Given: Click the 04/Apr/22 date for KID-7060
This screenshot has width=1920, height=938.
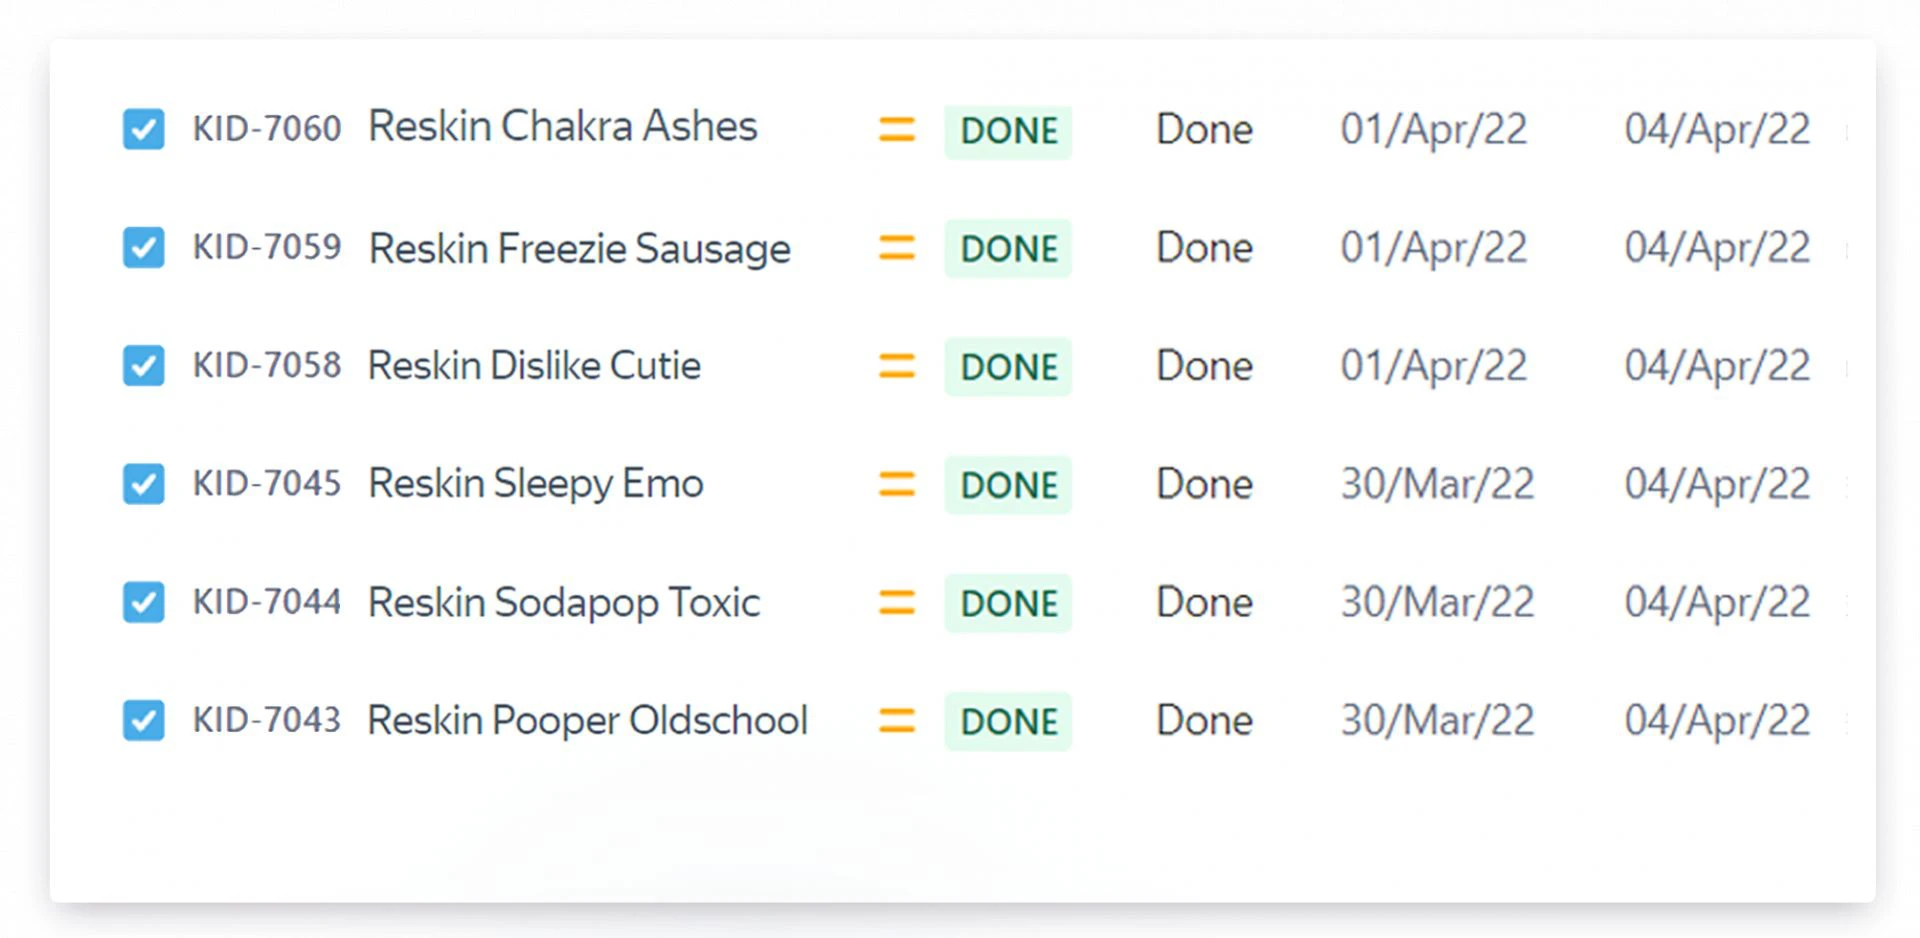Looking at the screenshot, I should [x=1717, y=129].
